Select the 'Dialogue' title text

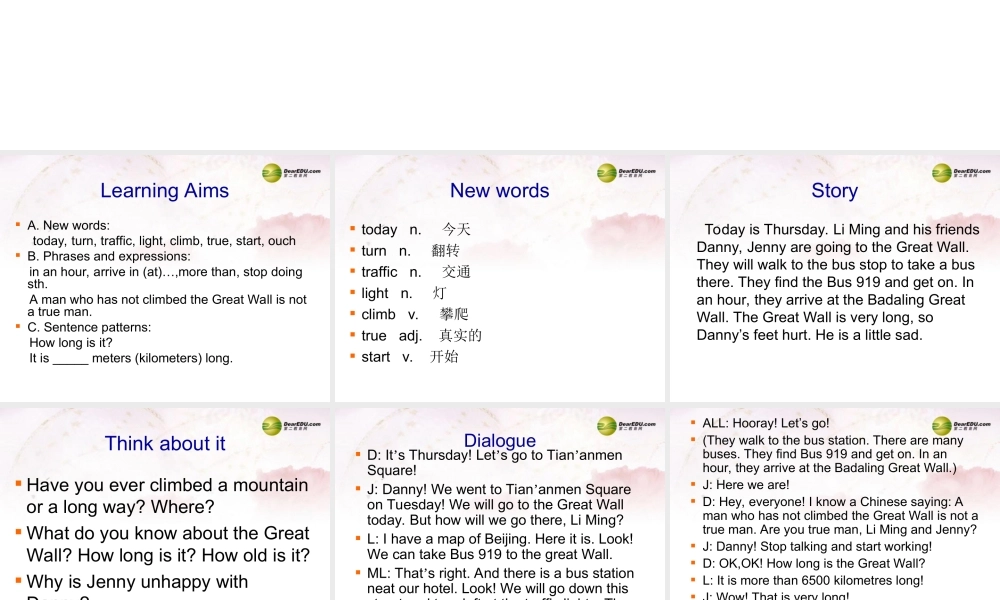(499, 441)
